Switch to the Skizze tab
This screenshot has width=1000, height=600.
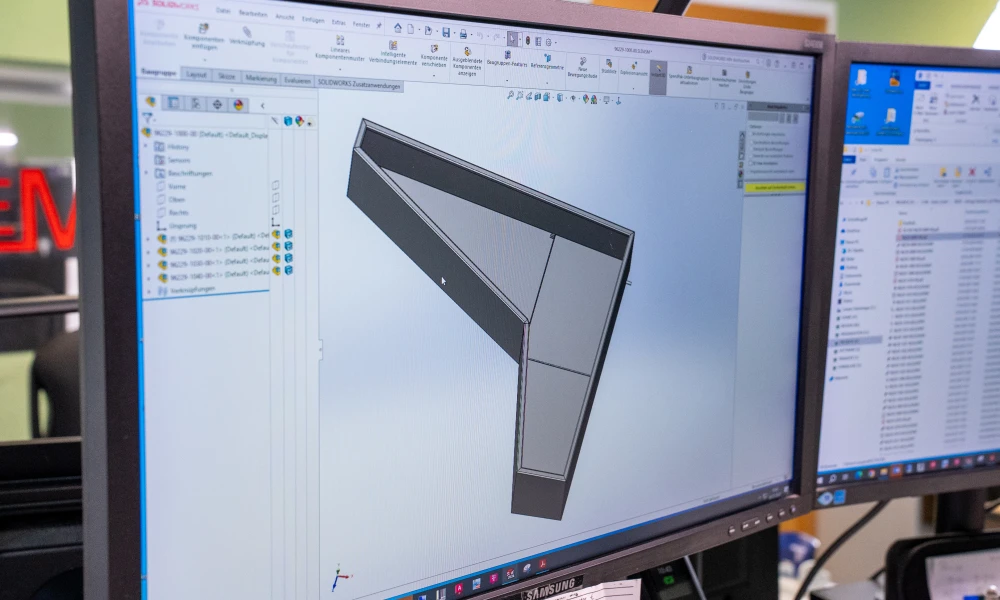(x=226, y=77)
